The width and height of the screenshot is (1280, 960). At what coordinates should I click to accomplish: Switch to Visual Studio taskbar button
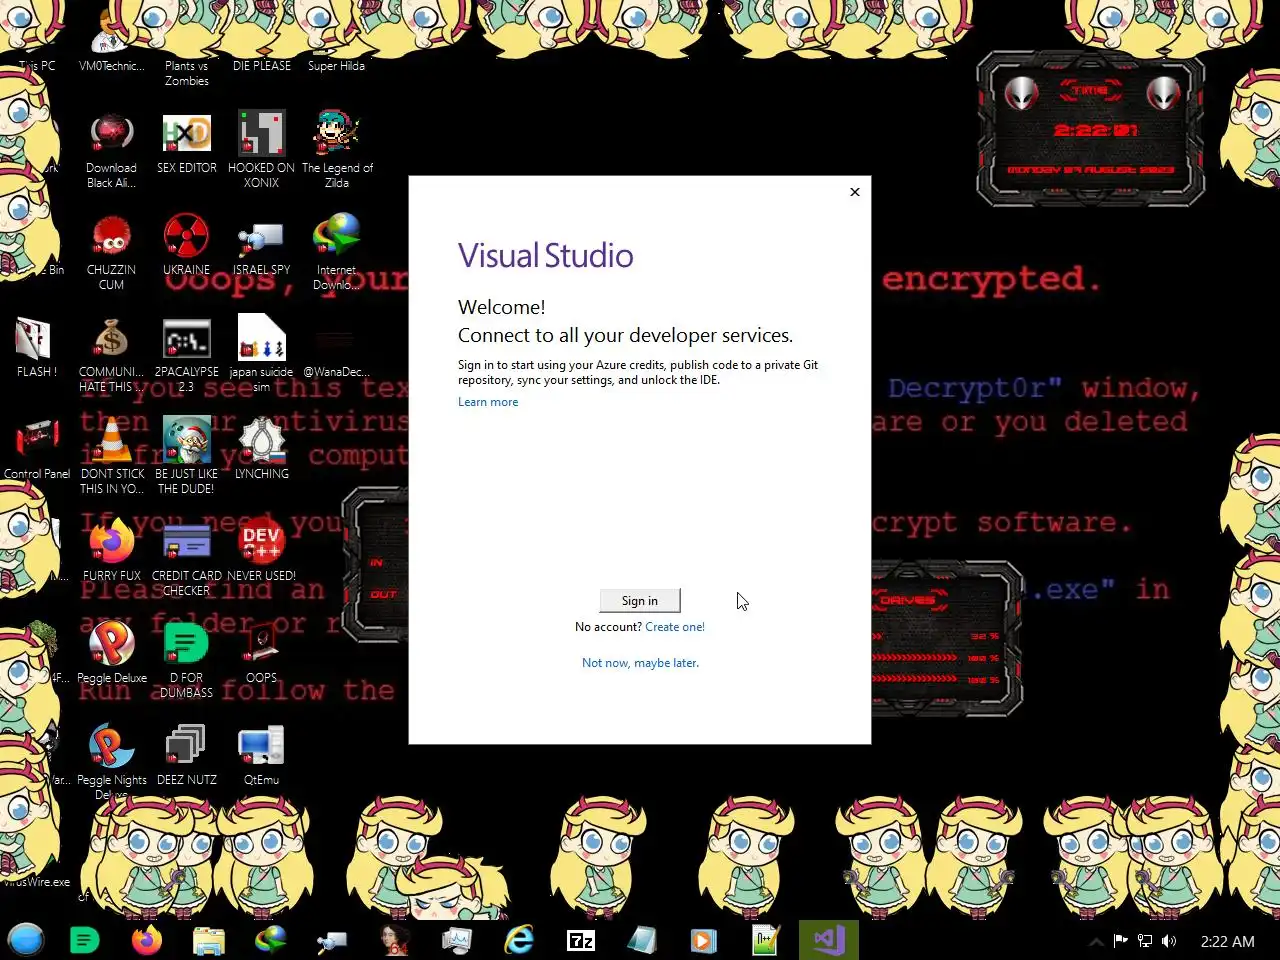tap(829, 940)
